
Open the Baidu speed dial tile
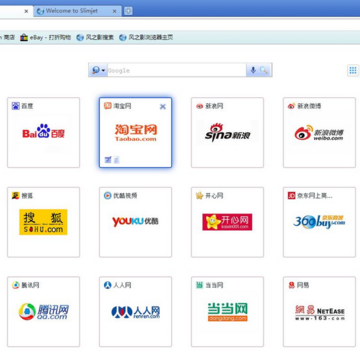44,132
